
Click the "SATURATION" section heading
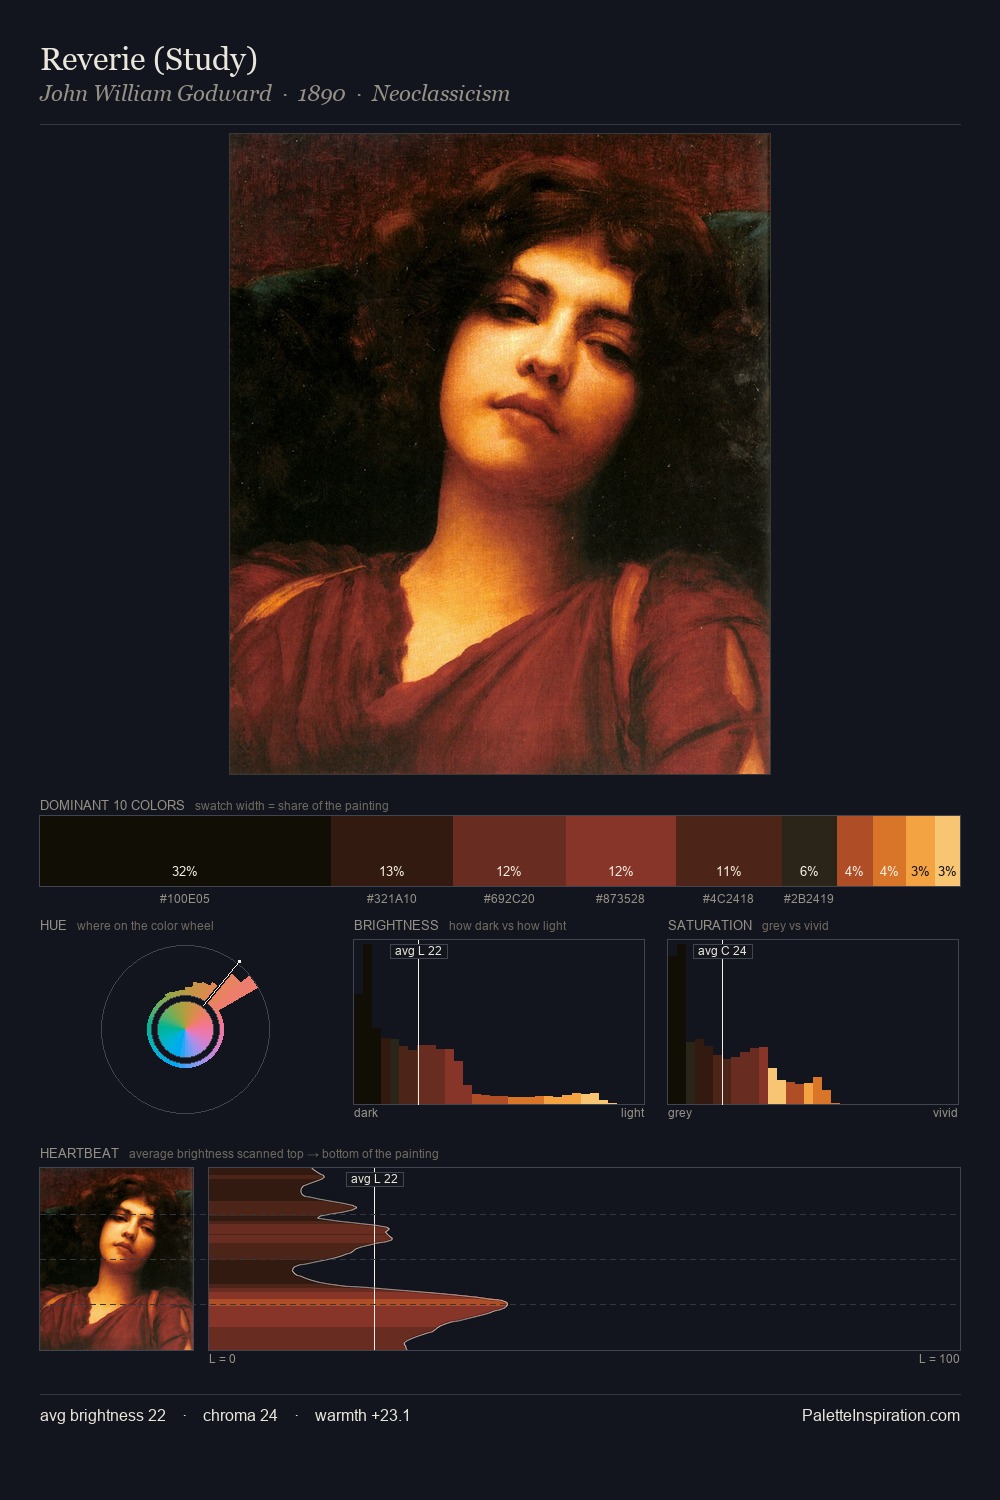point(710,925)
